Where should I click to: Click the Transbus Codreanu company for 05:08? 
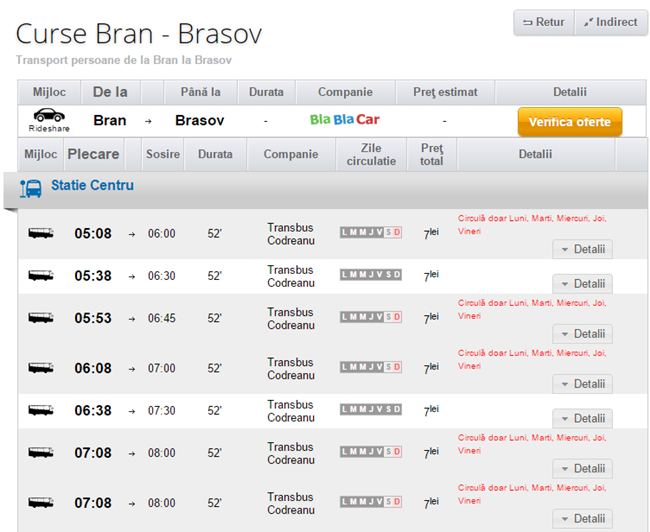290,234
